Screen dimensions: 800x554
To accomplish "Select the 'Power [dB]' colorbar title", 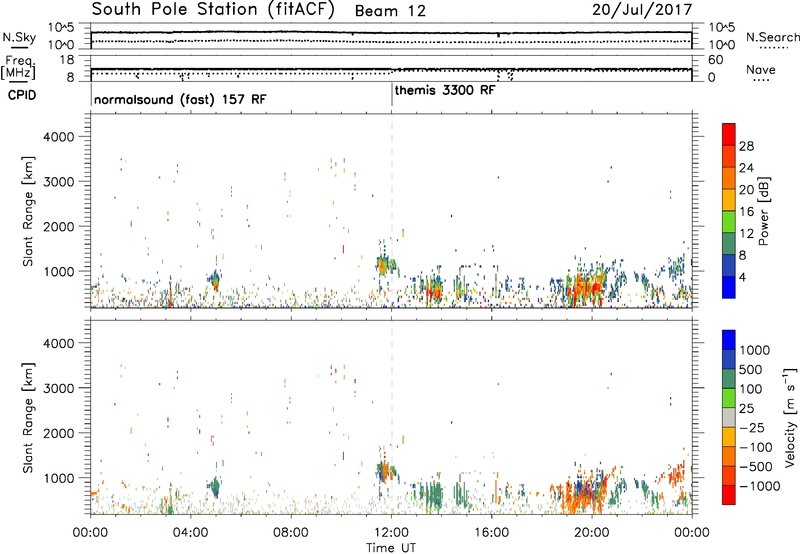I will (x=763, y=211).
